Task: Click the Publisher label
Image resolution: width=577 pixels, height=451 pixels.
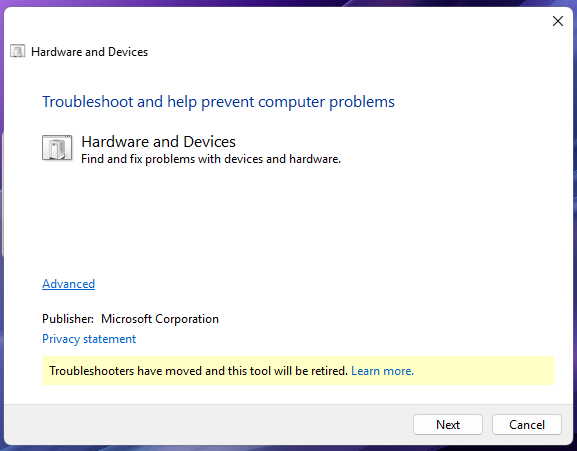Action: coord(68,319)
